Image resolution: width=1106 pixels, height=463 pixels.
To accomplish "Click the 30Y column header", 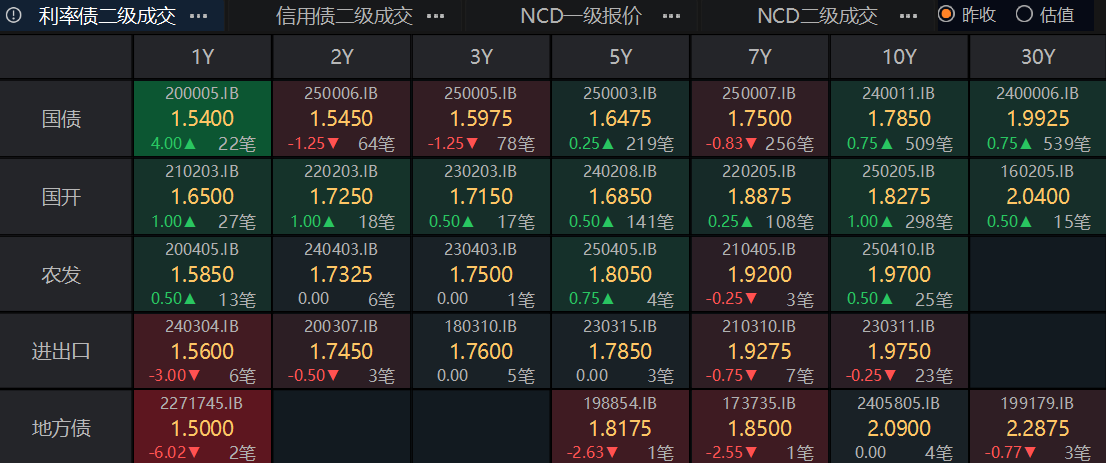I will pyautogui.click(x=1038, y=56).
